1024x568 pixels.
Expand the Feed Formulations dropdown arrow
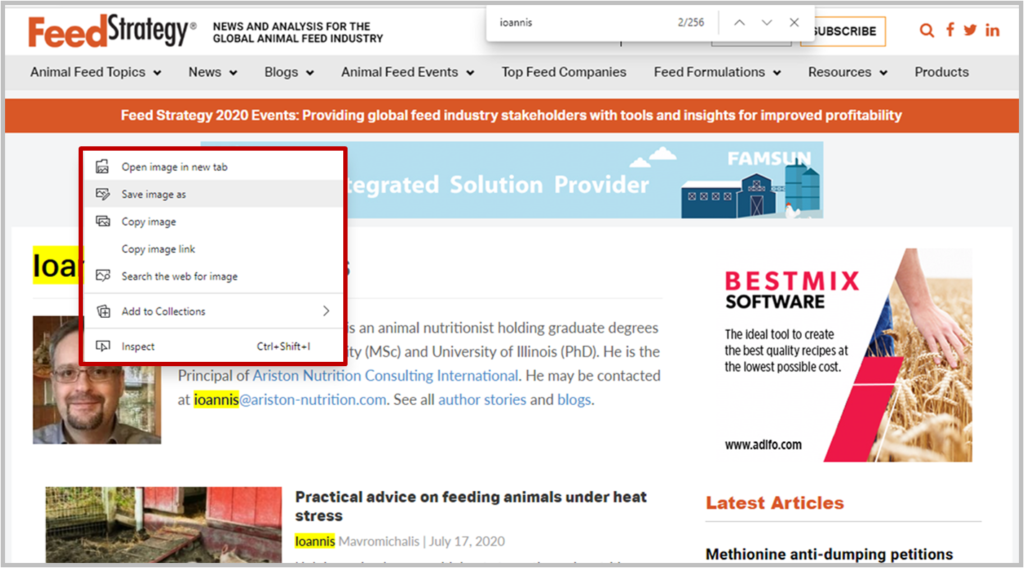[776, 73]
